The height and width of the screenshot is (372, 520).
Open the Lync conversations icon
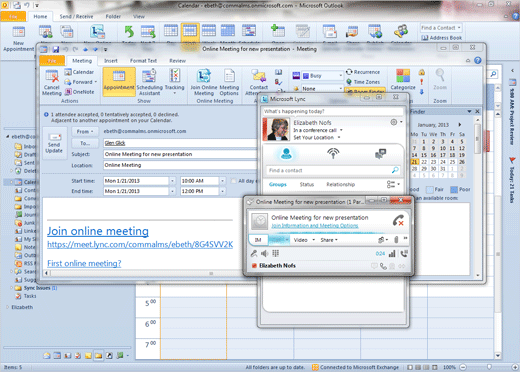pos(380,154)
